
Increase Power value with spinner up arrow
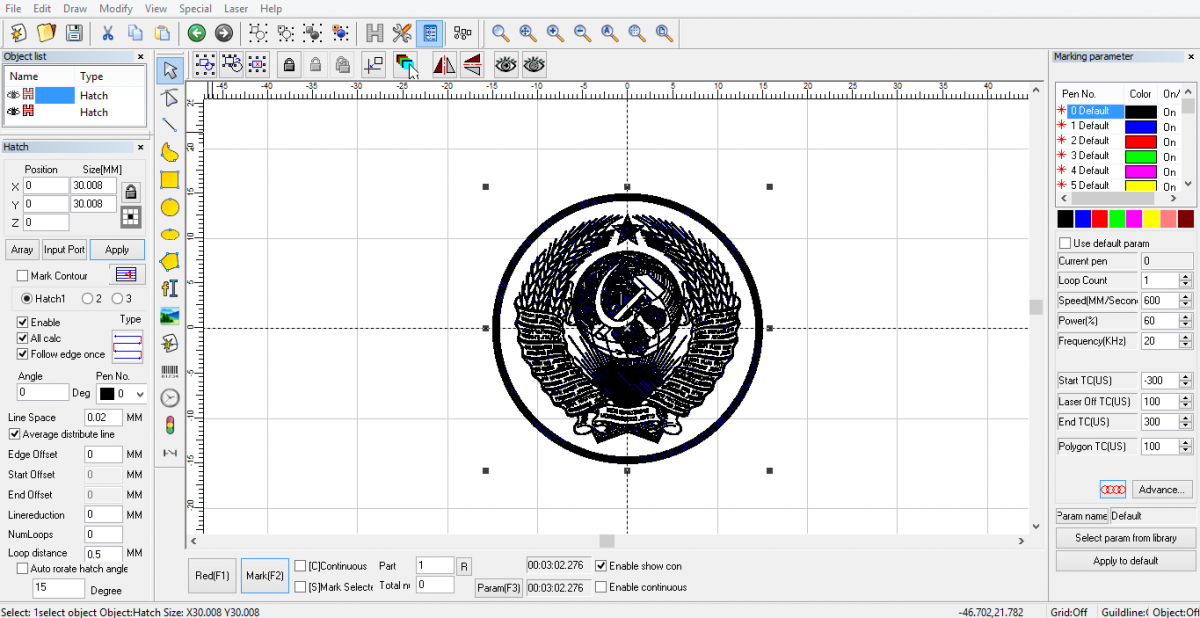(1186, 318)
